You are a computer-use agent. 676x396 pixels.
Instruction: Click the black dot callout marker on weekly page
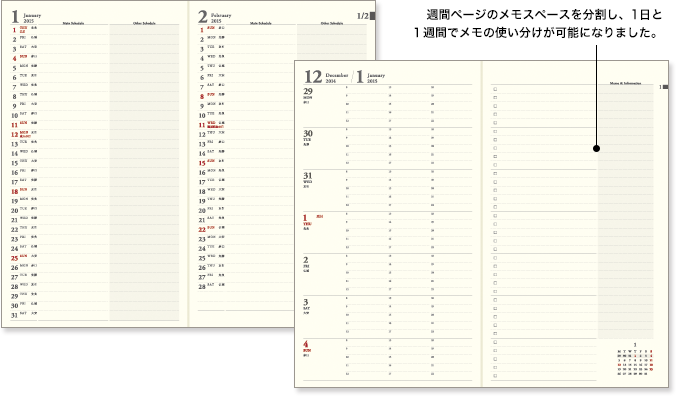click(596, 148)
